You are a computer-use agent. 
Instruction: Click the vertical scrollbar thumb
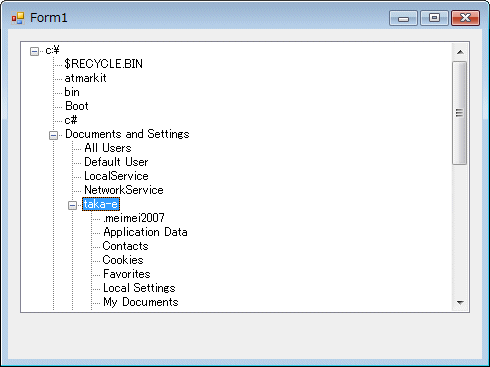(x=460, y=113)
